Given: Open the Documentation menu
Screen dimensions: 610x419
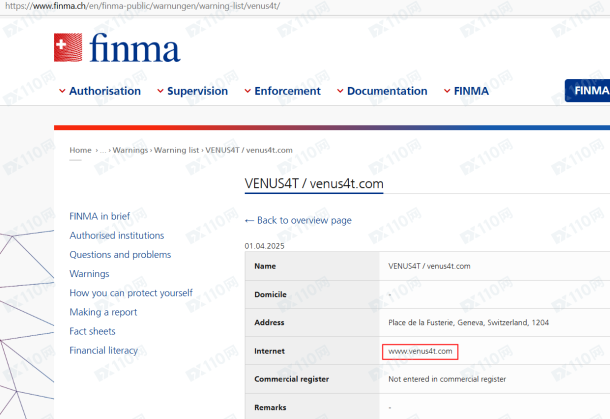Looking at the screenshot, I should [387, 91].
